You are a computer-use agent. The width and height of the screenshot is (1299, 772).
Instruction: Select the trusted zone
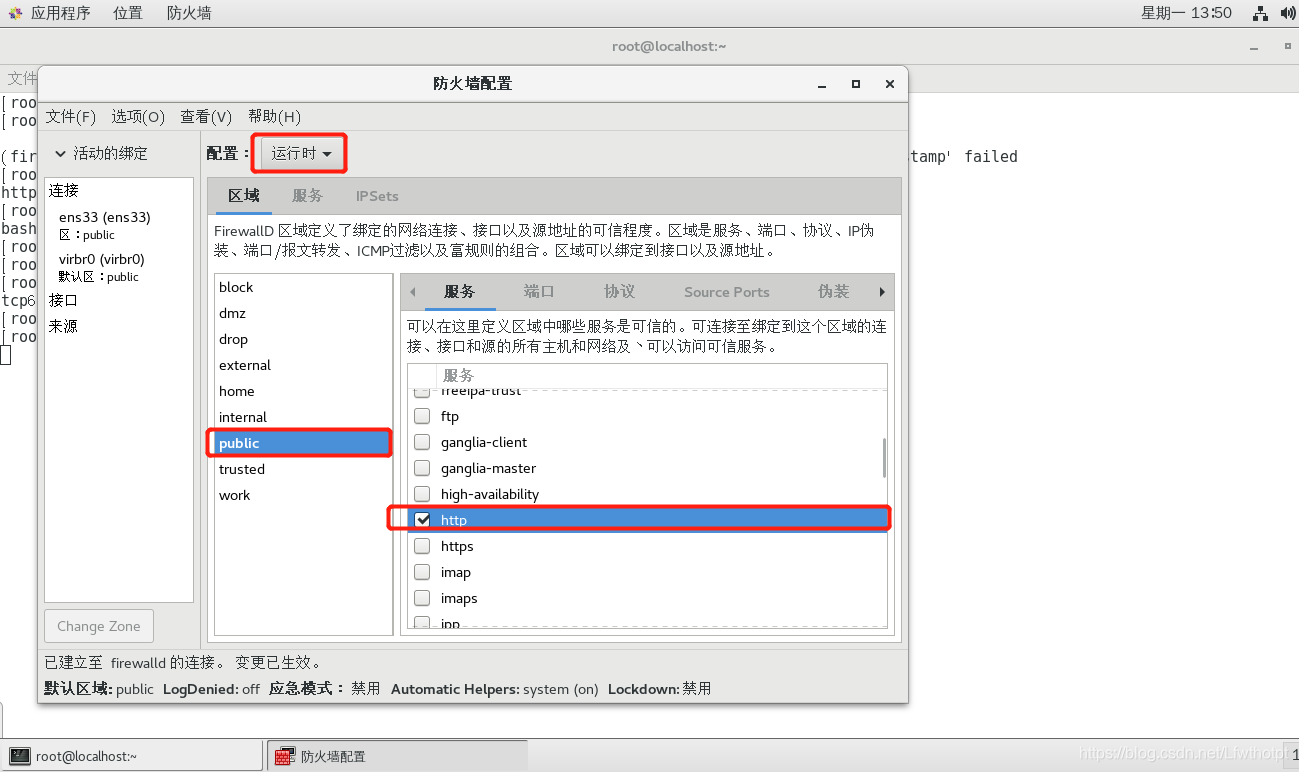click(303, 469)
